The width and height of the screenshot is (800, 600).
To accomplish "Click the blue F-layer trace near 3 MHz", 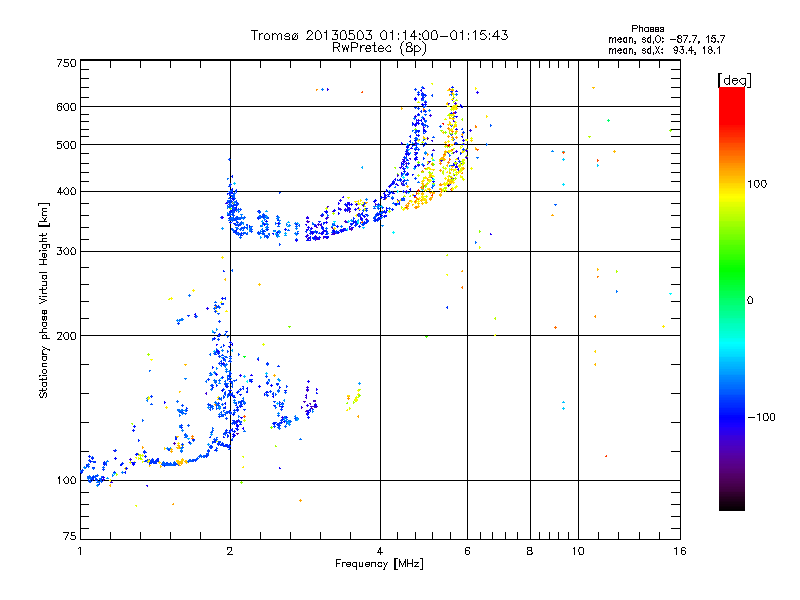I will pyautogui.click(x=316, y=232).
